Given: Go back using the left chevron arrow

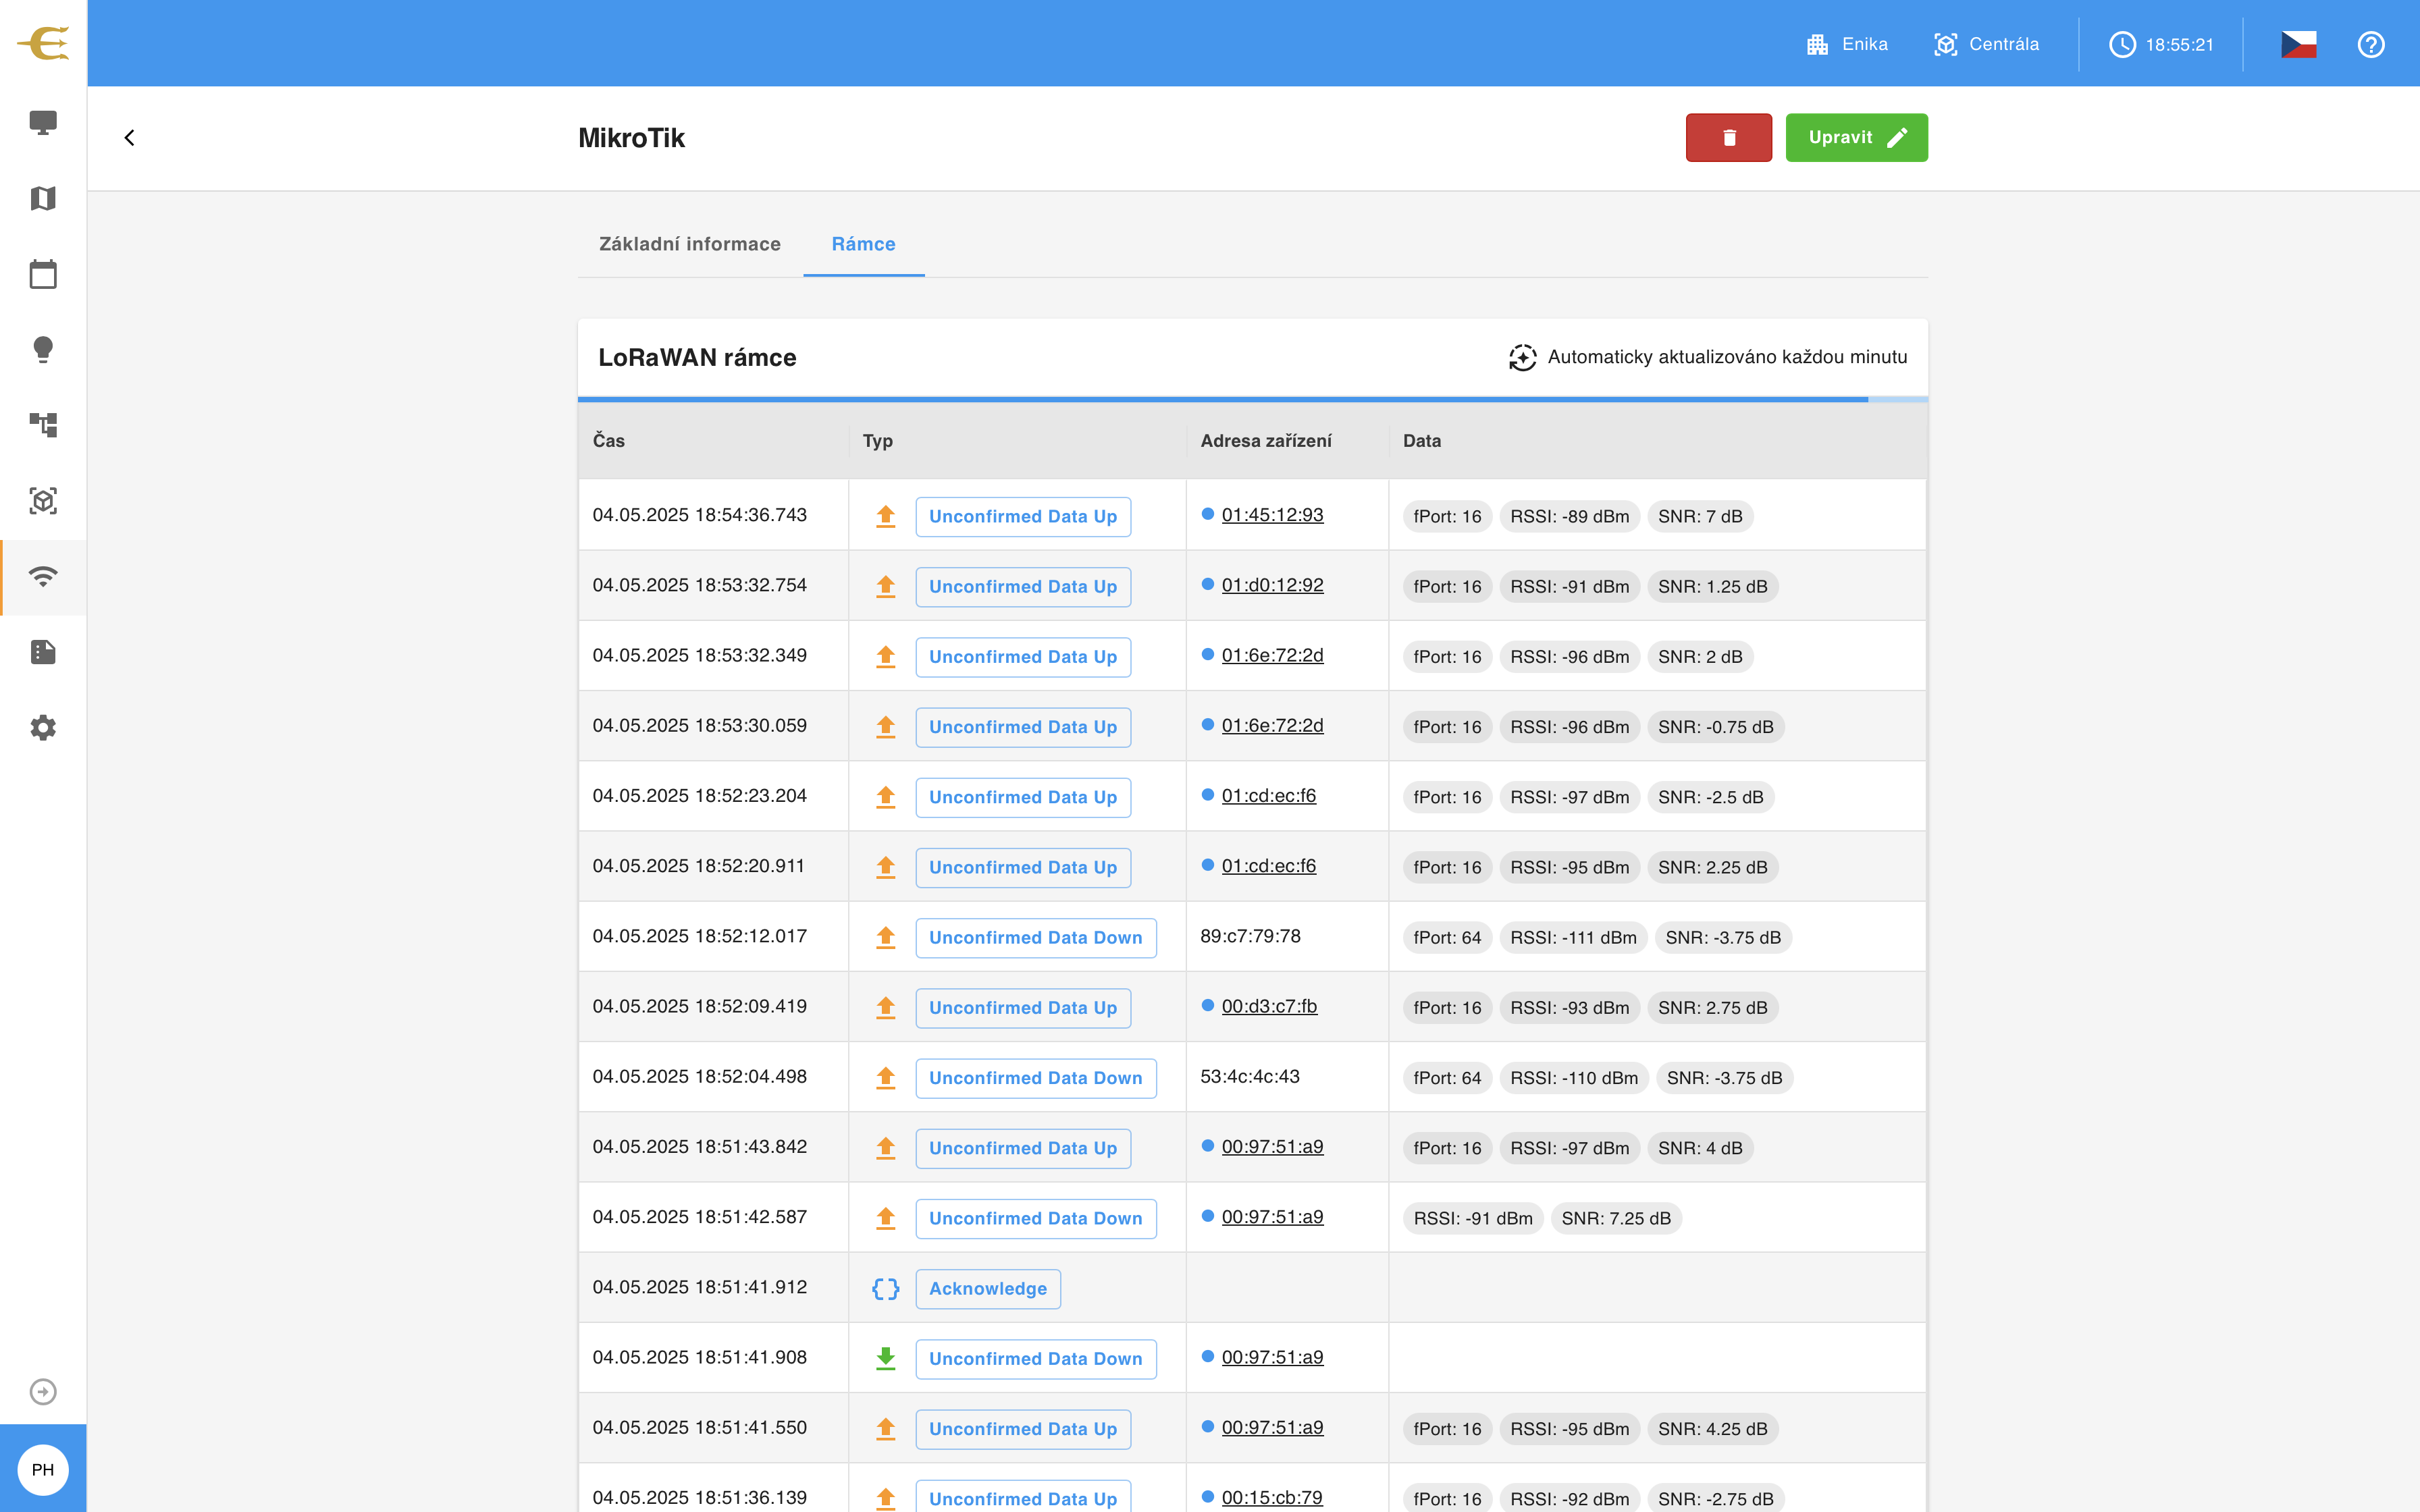Looking at the screenshot, I should tap(129, 137).
